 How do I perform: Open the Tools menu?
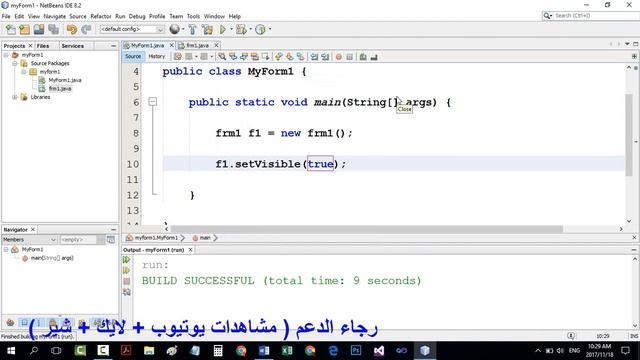(x=193, y=16)
